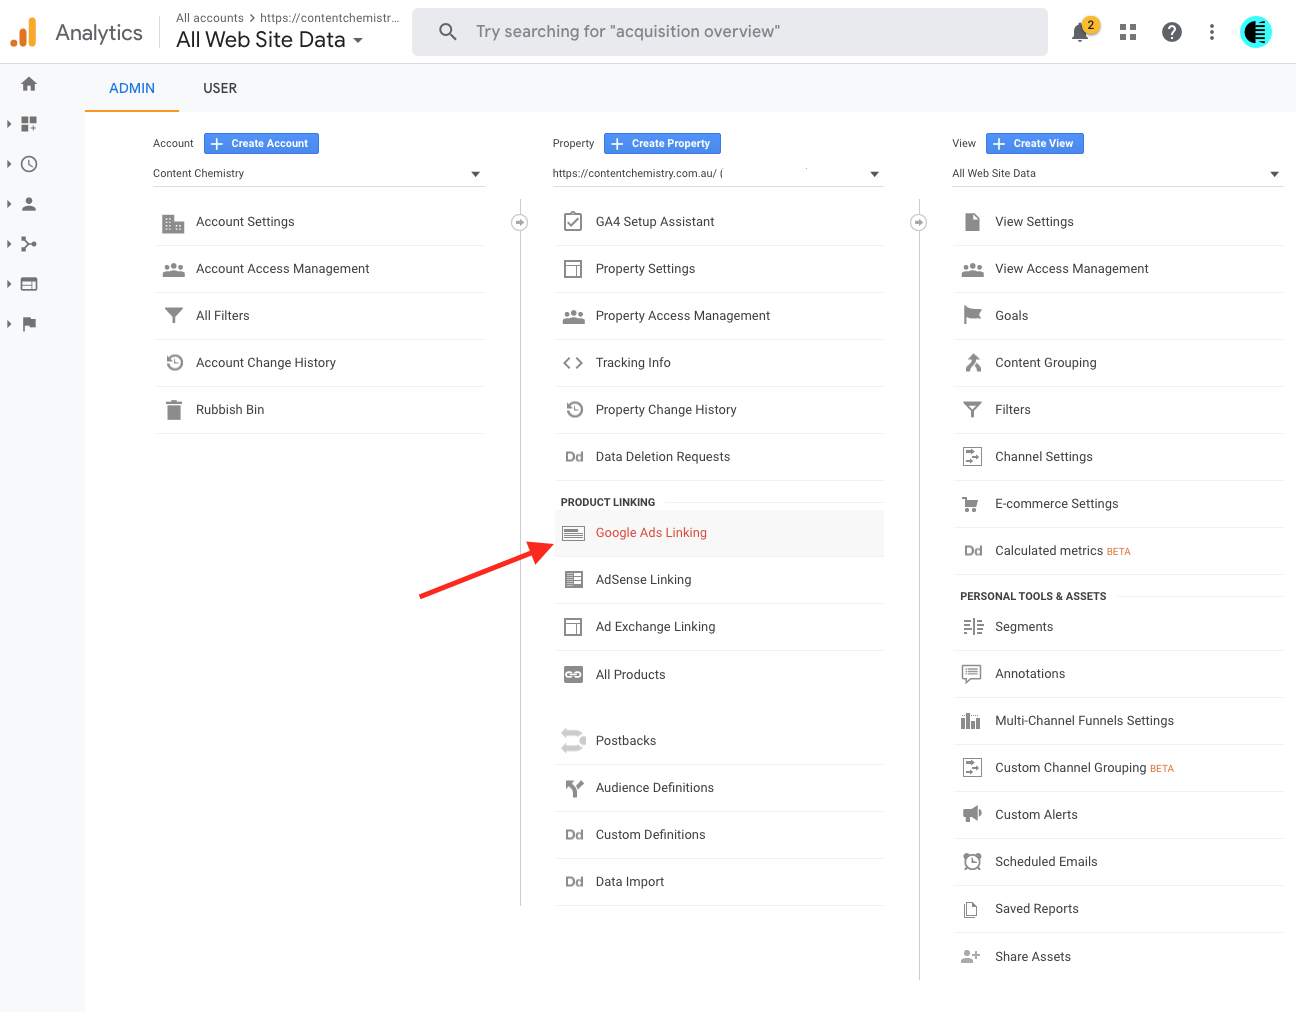Open the property selector dropdown
The height and width of the screenshot is (1012, 1296).
click(x=717, y=173)
